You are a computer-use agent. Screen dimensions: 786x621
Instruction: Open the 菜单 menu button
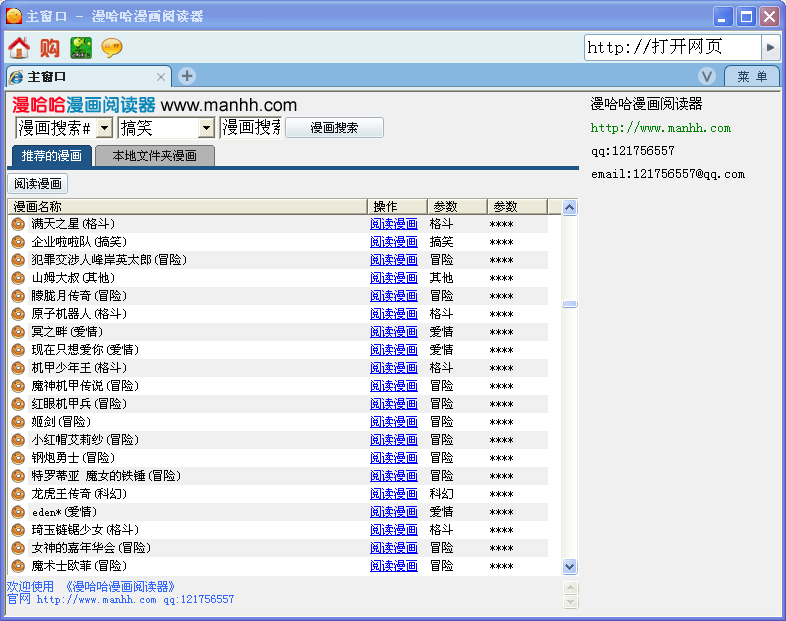coord(752,77)
